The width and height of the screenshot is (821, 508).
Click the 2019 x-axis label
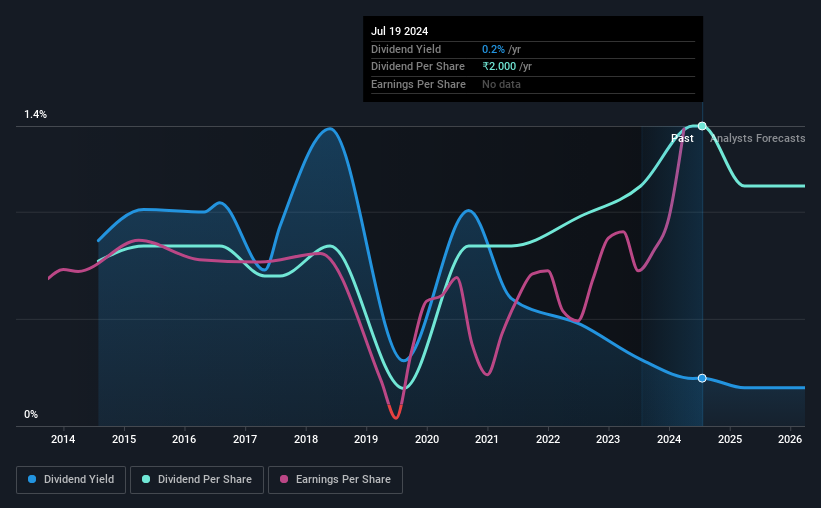point(366,439)
